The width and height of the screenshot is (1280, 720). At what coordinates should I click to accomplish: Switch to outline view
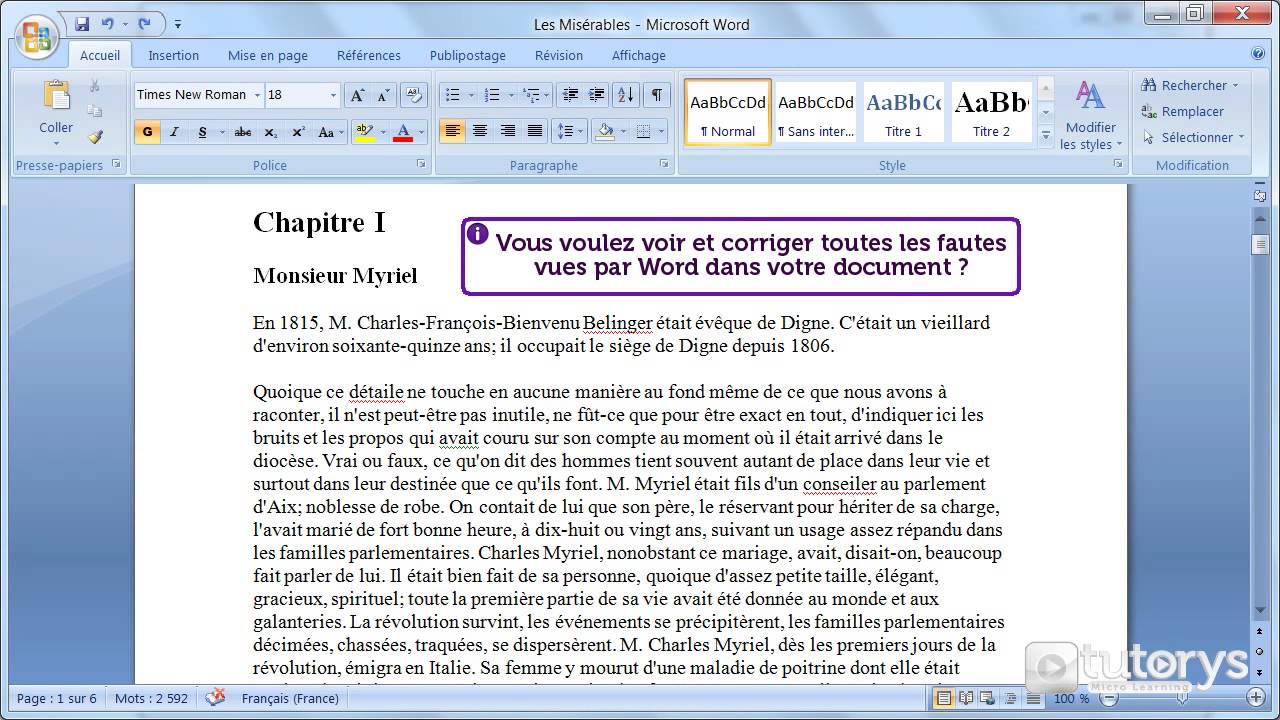(1009, 698)
